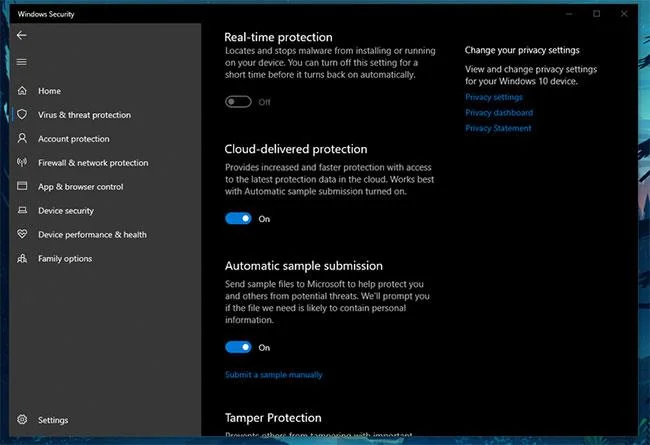Image resolution: width=650 pixels, height=445 pixels.
Task: Click the Automatic sample submission heading
Action: pos(303,266)
